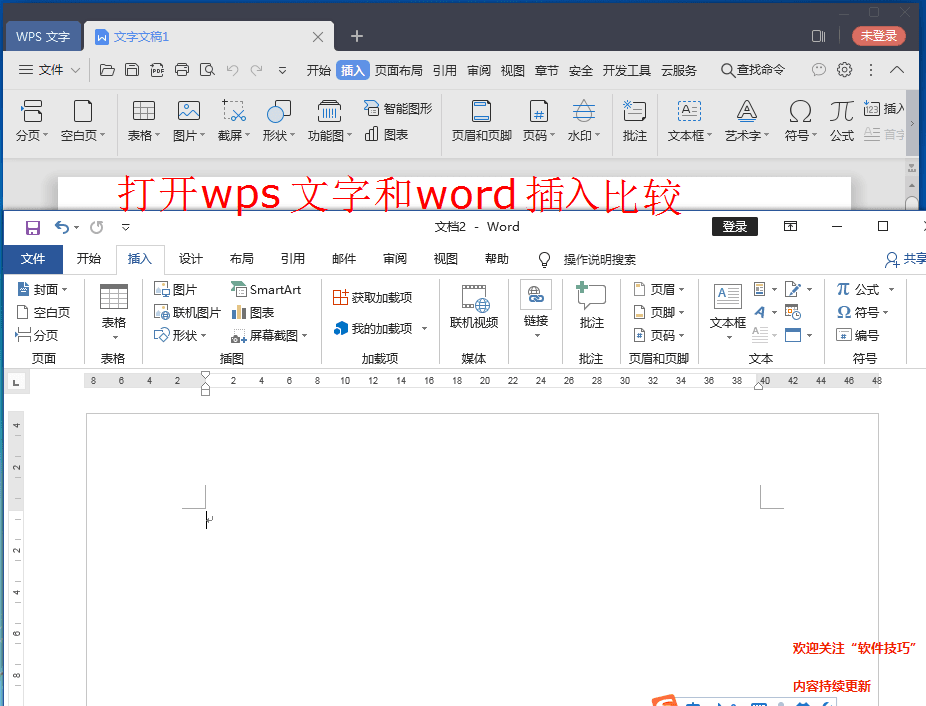Expand Word 屏幕截图 dropdown
The image size is (926, 706).
pyautogui.click(x=305, y=336)
